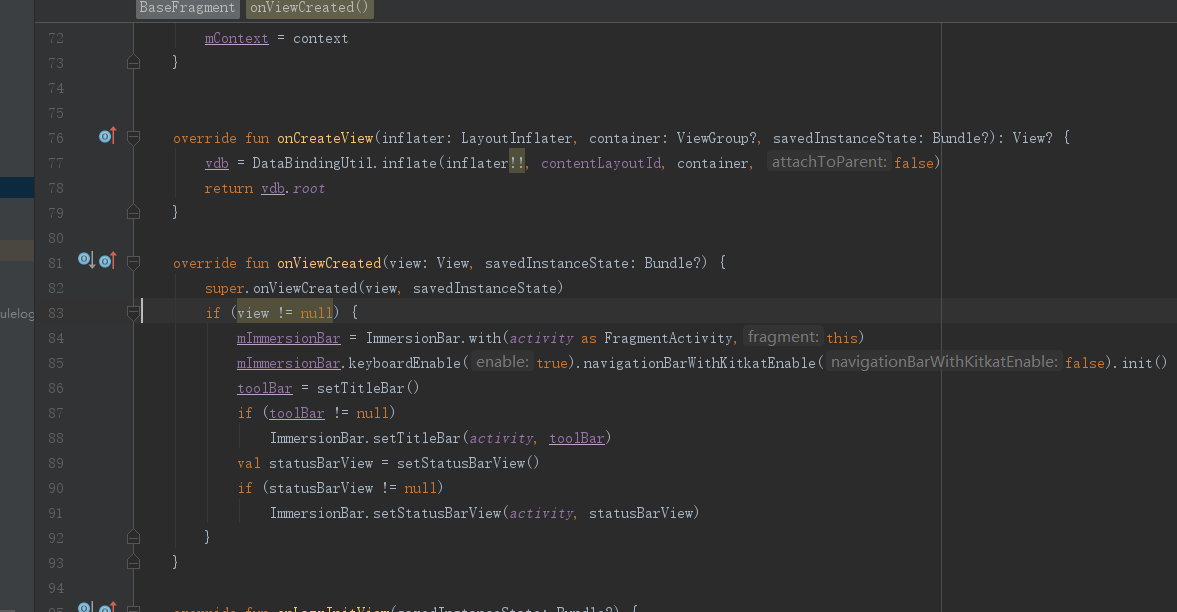The width and height of the screenshot is (1177, 612).
Task: Click the go-to-super up-arrow icon beside onViewCreated
Action: 106,260
